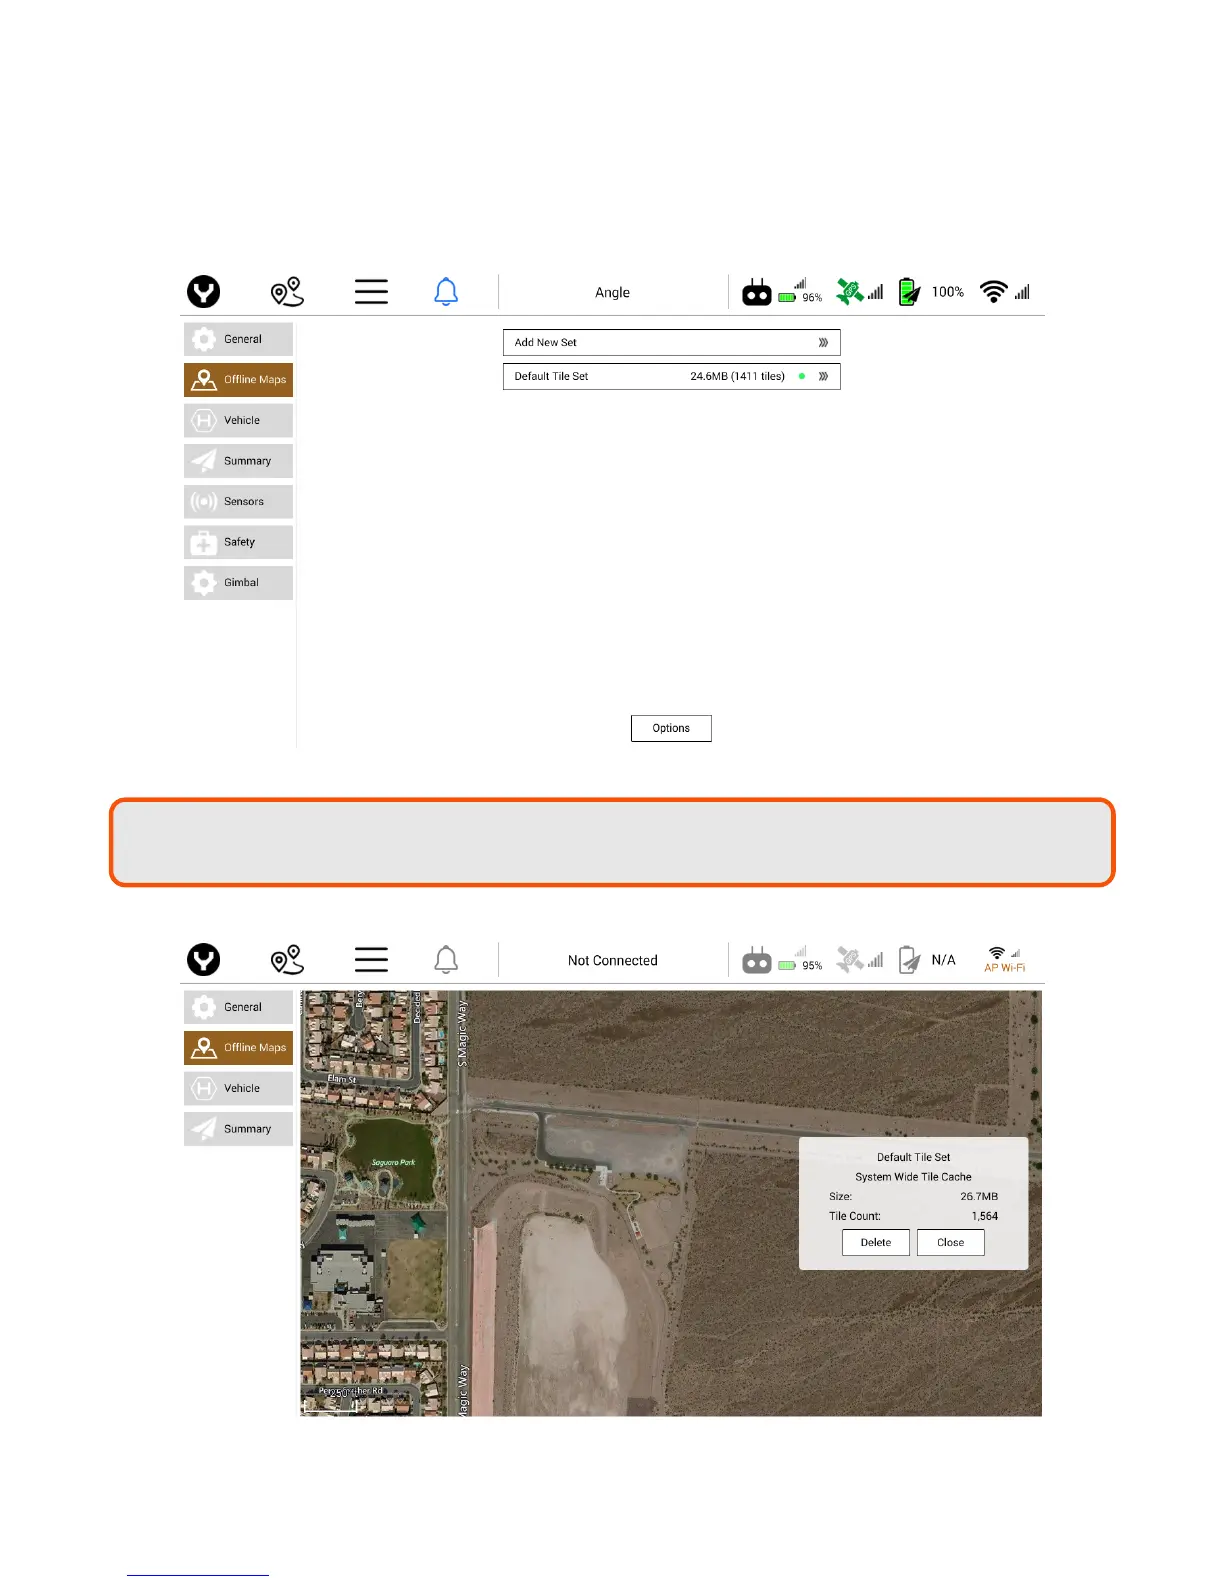Image resolution: width=1224 pixels, height=1584 pixels.
Task: Click the Yuneec logo in bottom screenshot
Action: coord(204,960)
